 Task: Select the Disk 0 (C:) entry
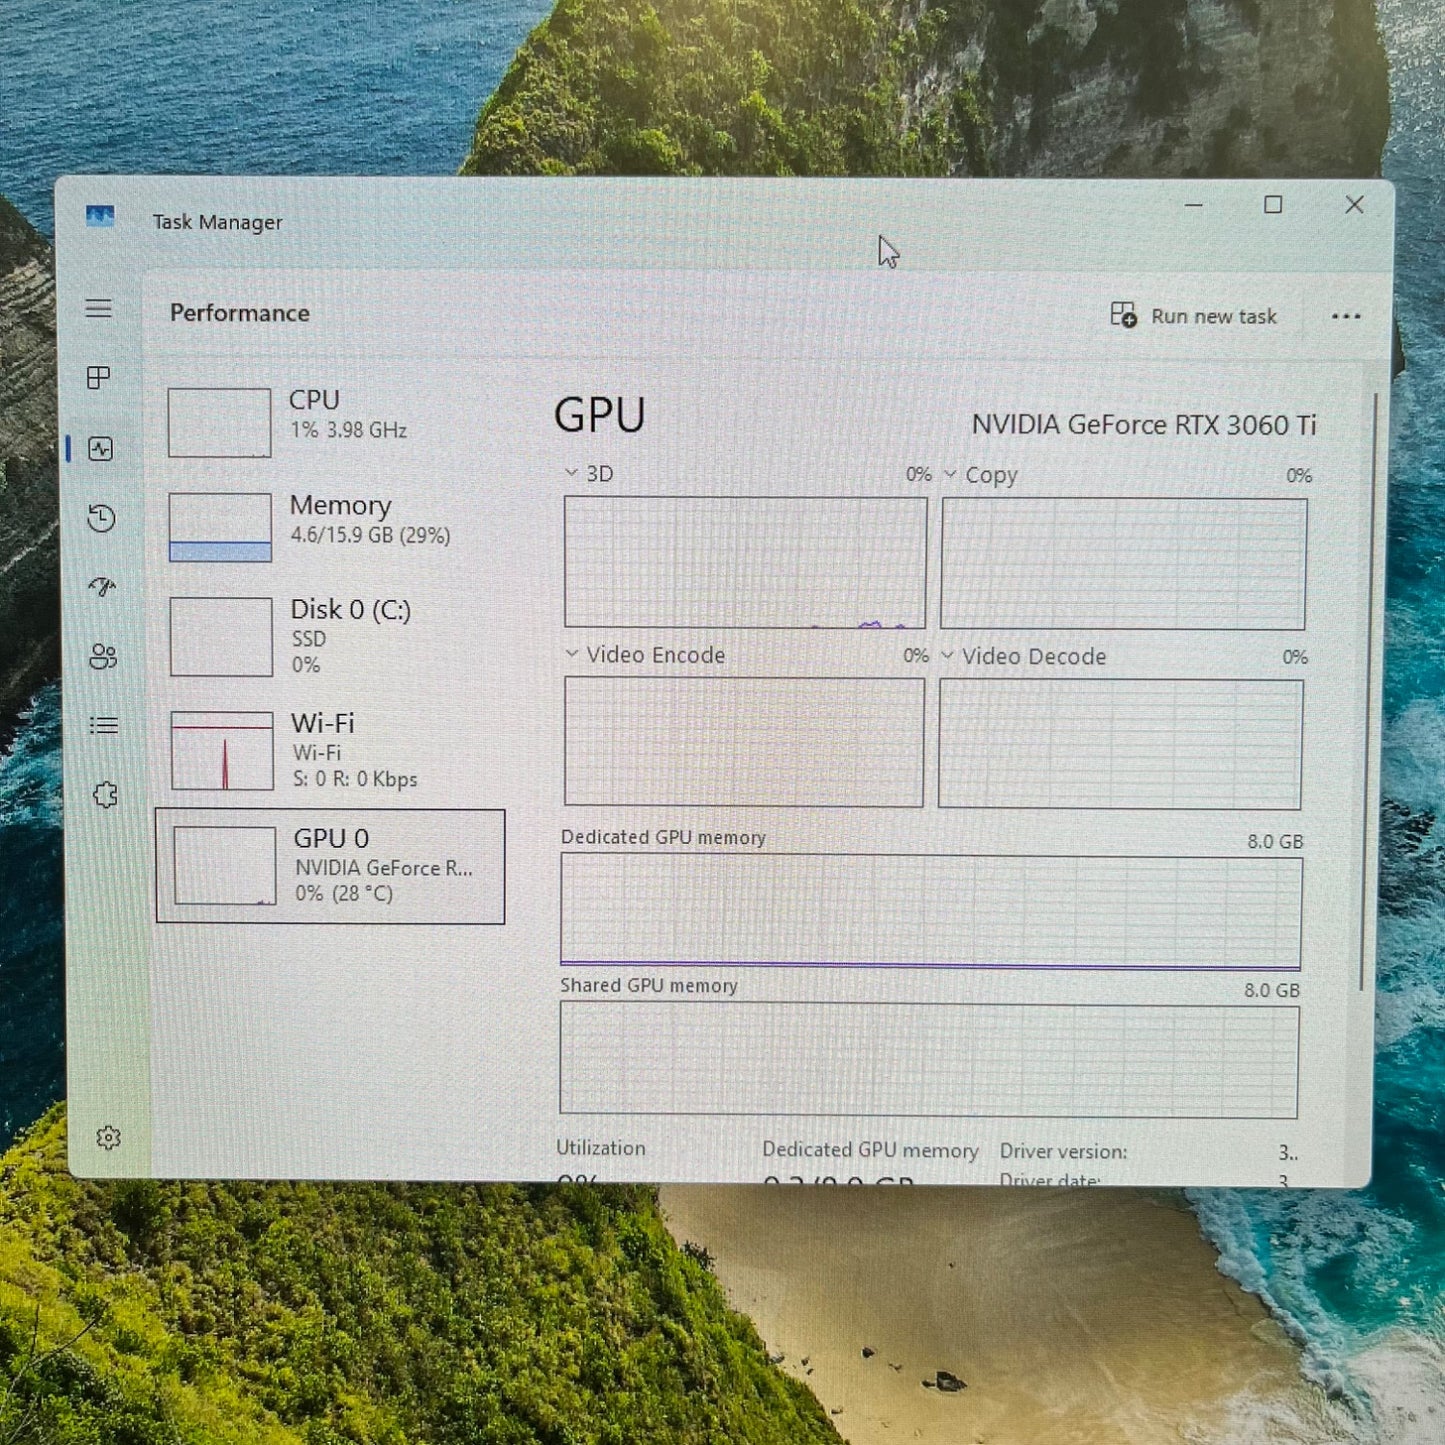[x=332, y=636]
